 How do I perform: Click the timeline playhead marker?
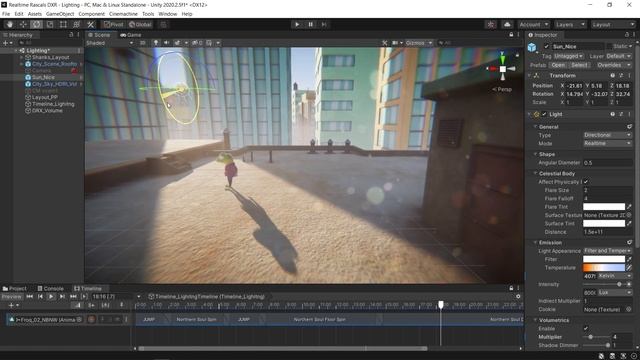pos(441,305)
